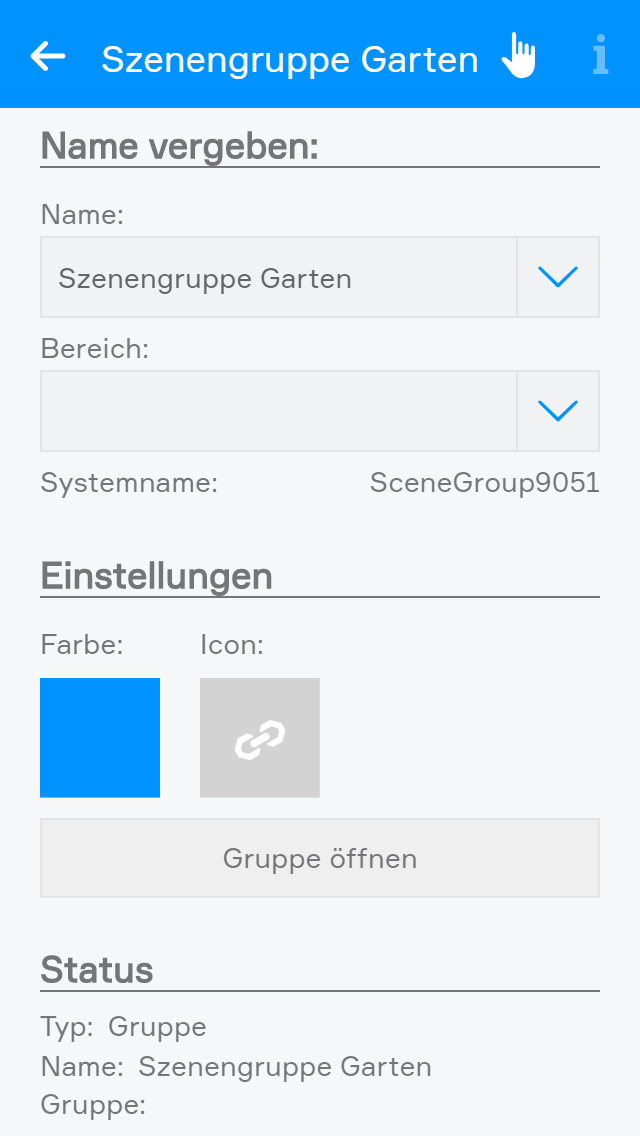Click the Status section heading
Image resolution: width=640 pixels, height=1136 pixels.
click(x=97, y=970)
